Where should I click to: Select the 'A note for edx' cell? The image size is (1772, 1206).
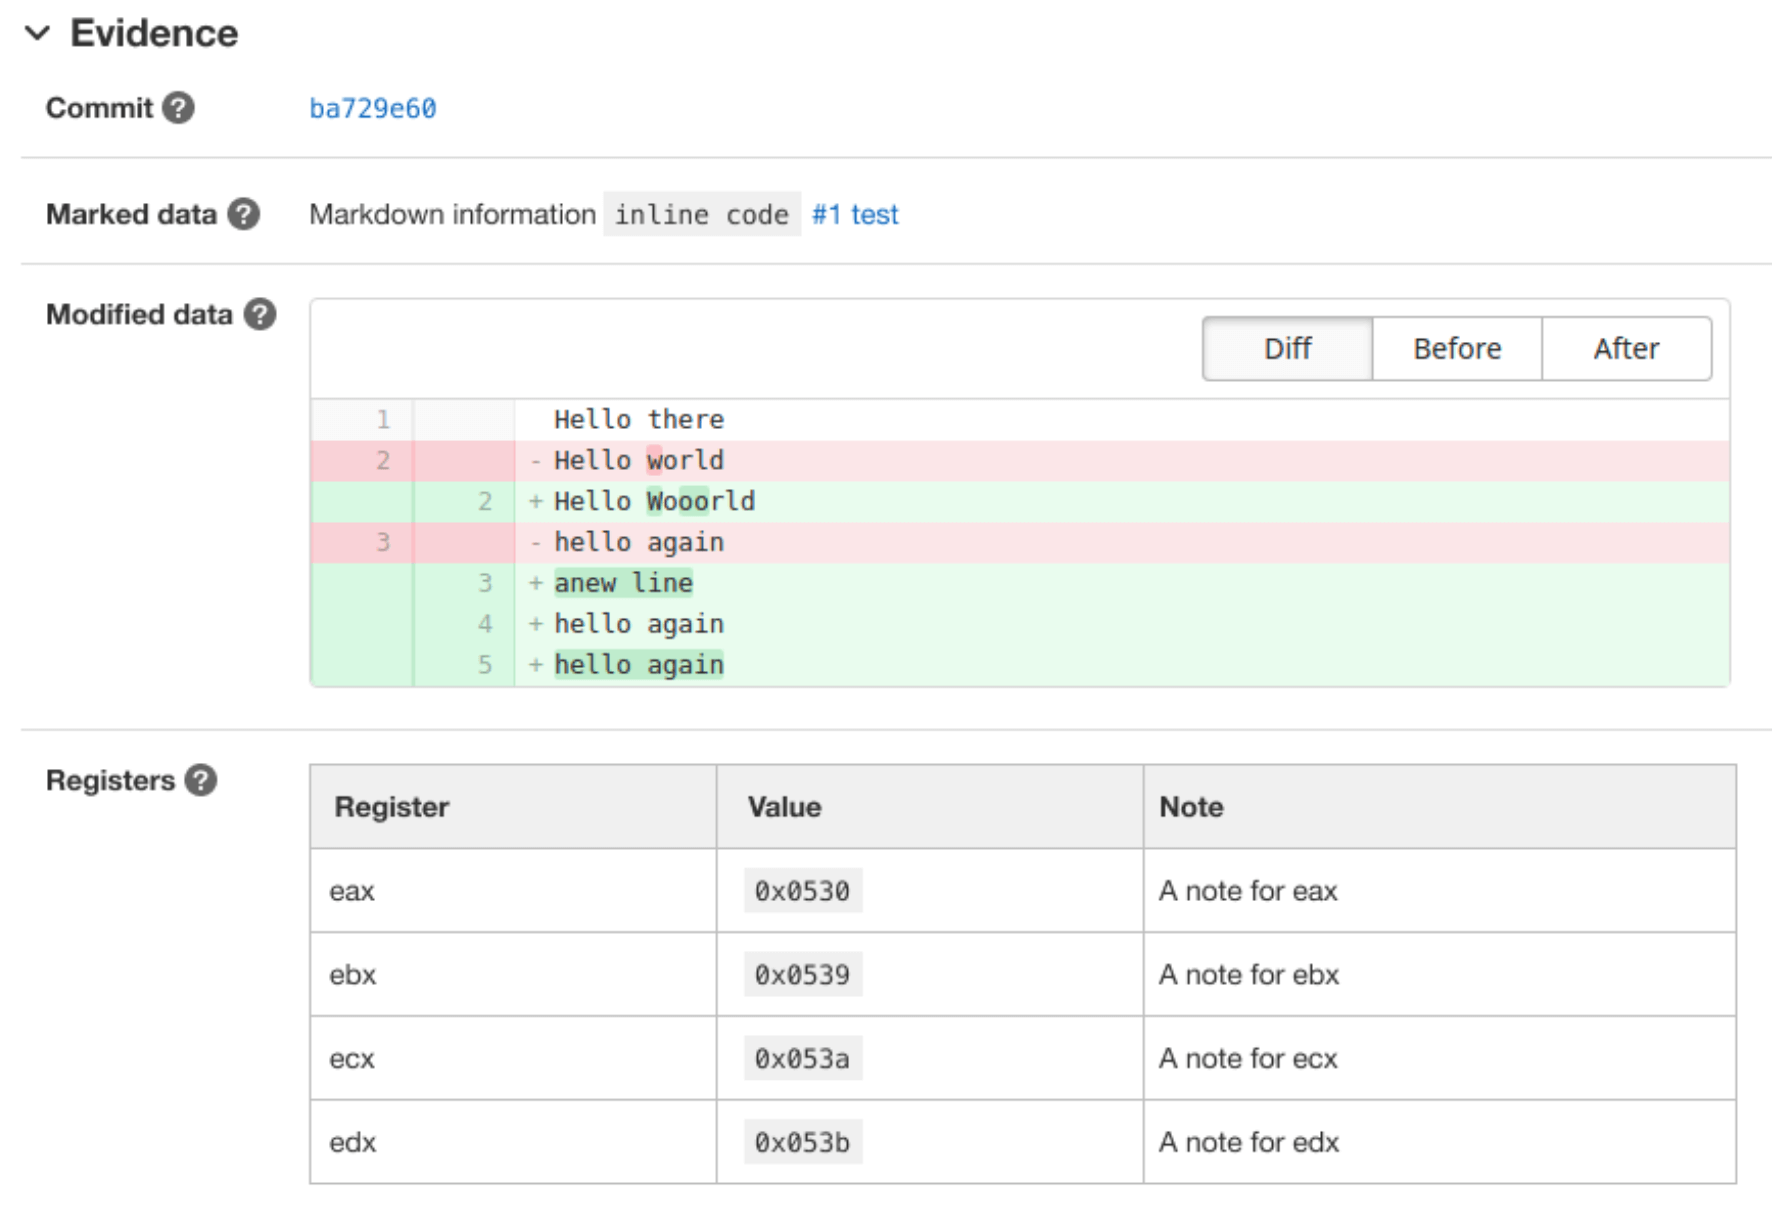click(x=1248, y=1142)
